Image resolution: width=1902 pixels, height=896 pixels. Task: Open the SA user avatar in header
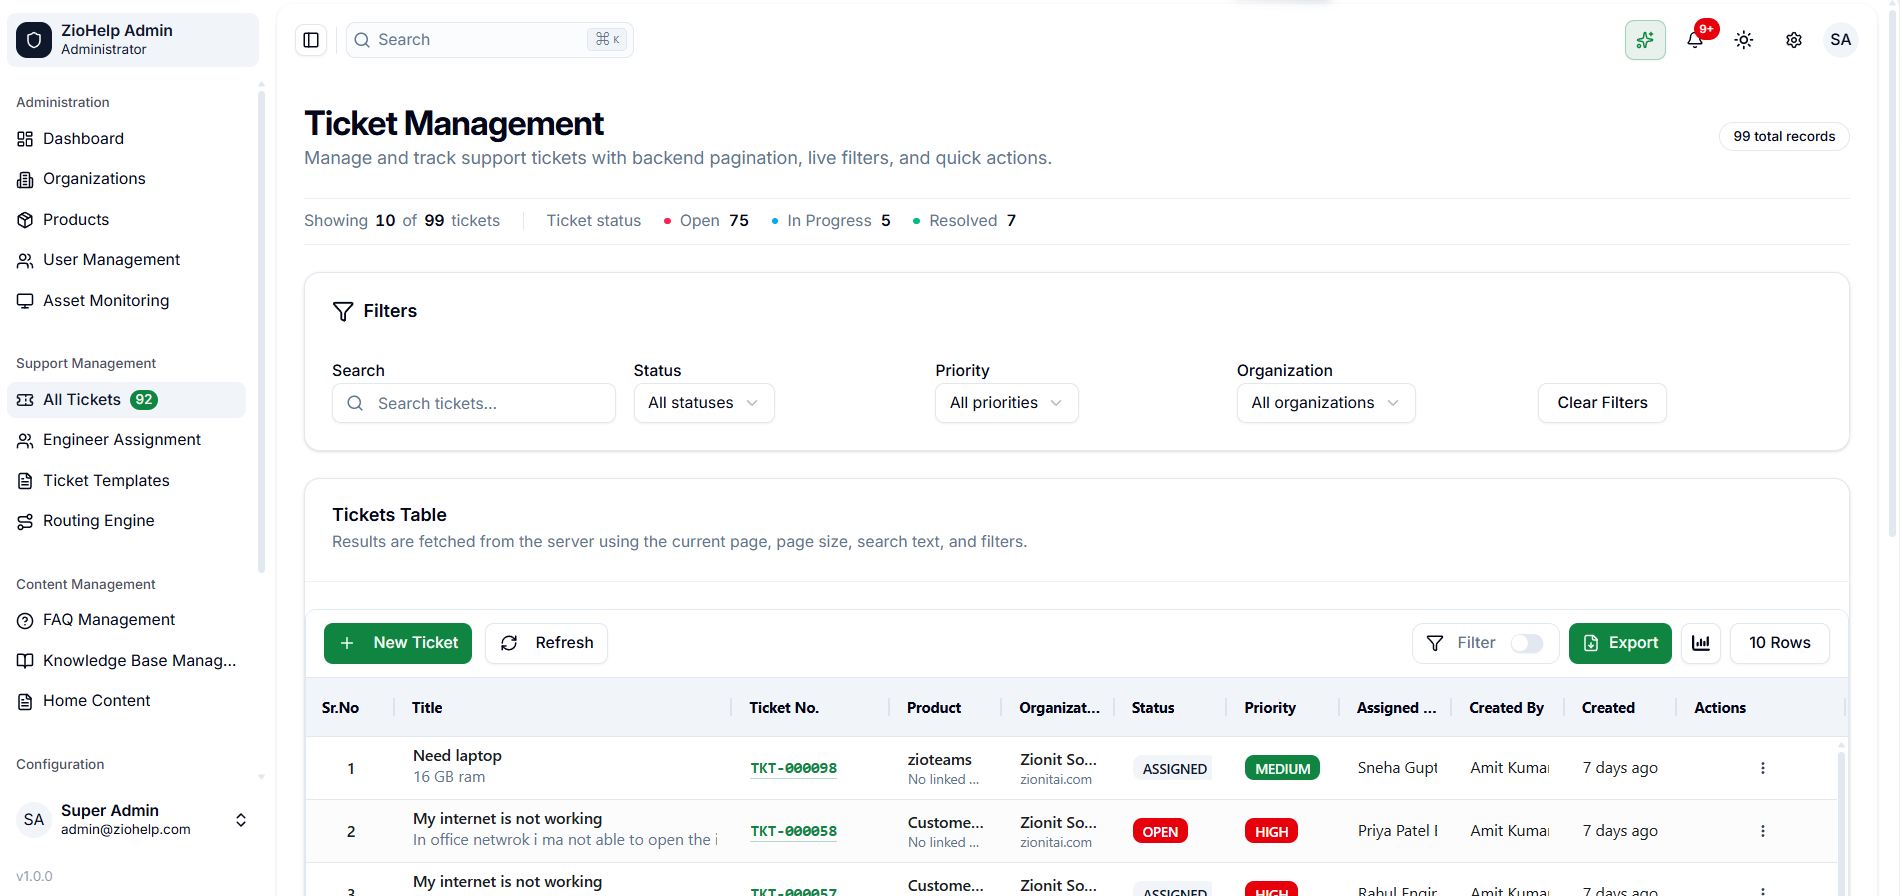point(1841,40)
